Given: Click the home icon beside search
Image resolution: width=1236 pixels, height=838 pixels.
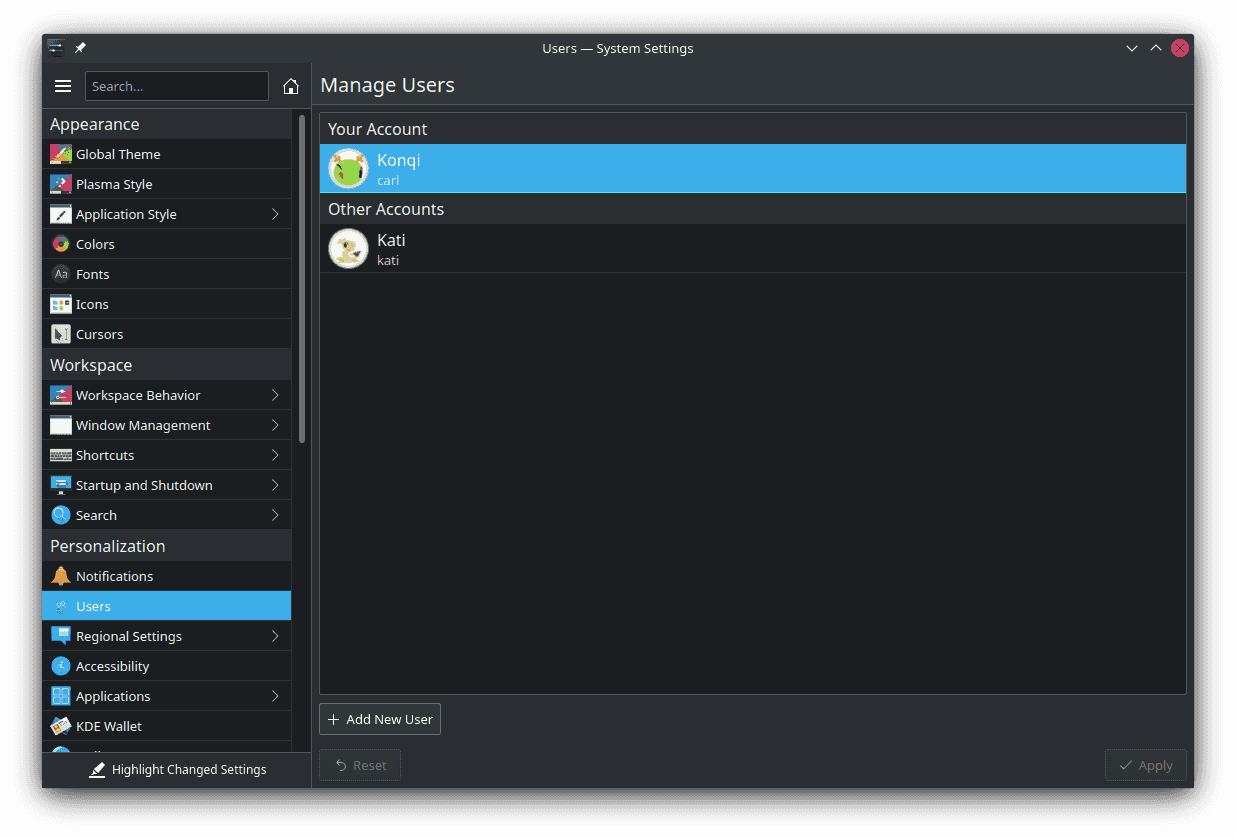Looking at the screenshot, I should 290,86.
